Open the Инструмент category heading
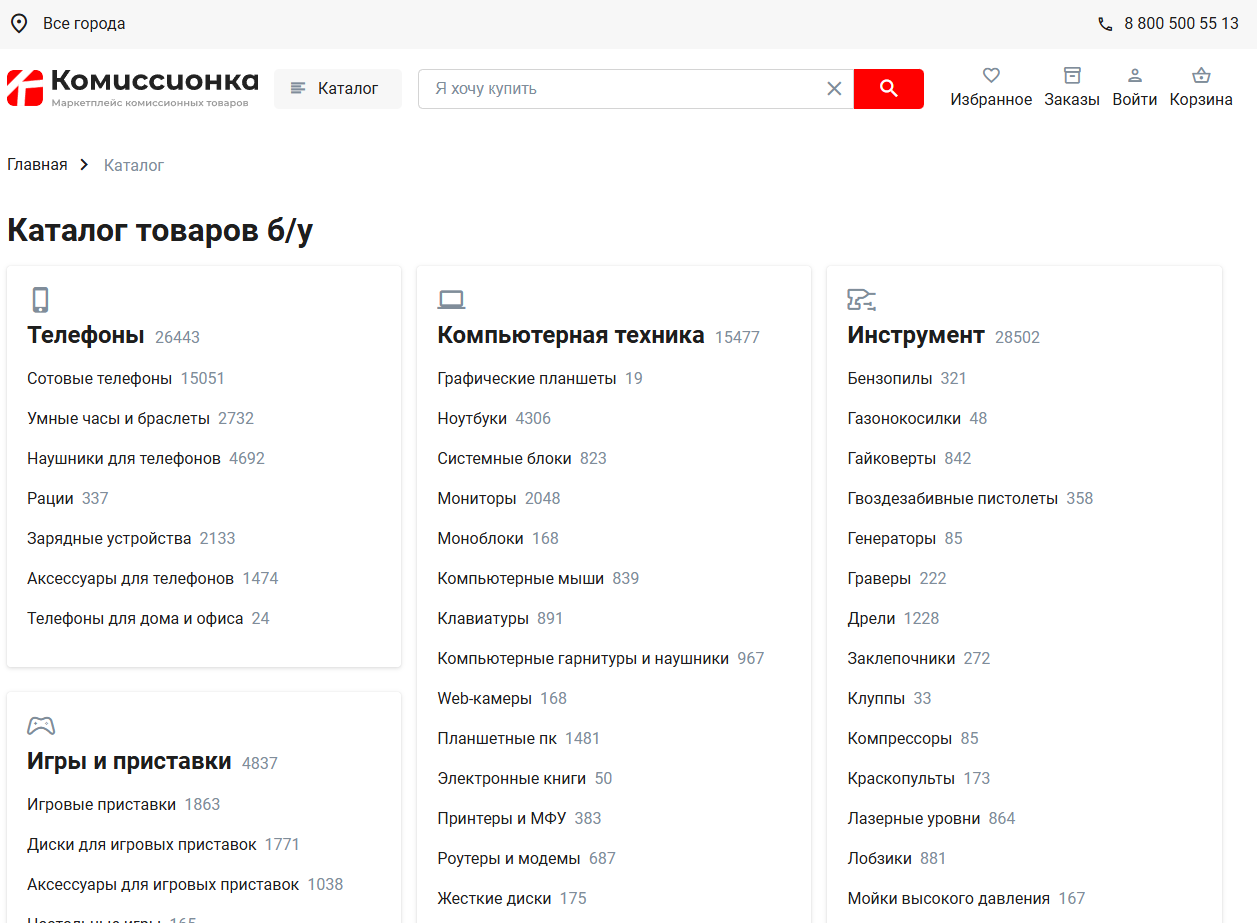Screen dimensions: 1257x923 click(x=916, y=335)
